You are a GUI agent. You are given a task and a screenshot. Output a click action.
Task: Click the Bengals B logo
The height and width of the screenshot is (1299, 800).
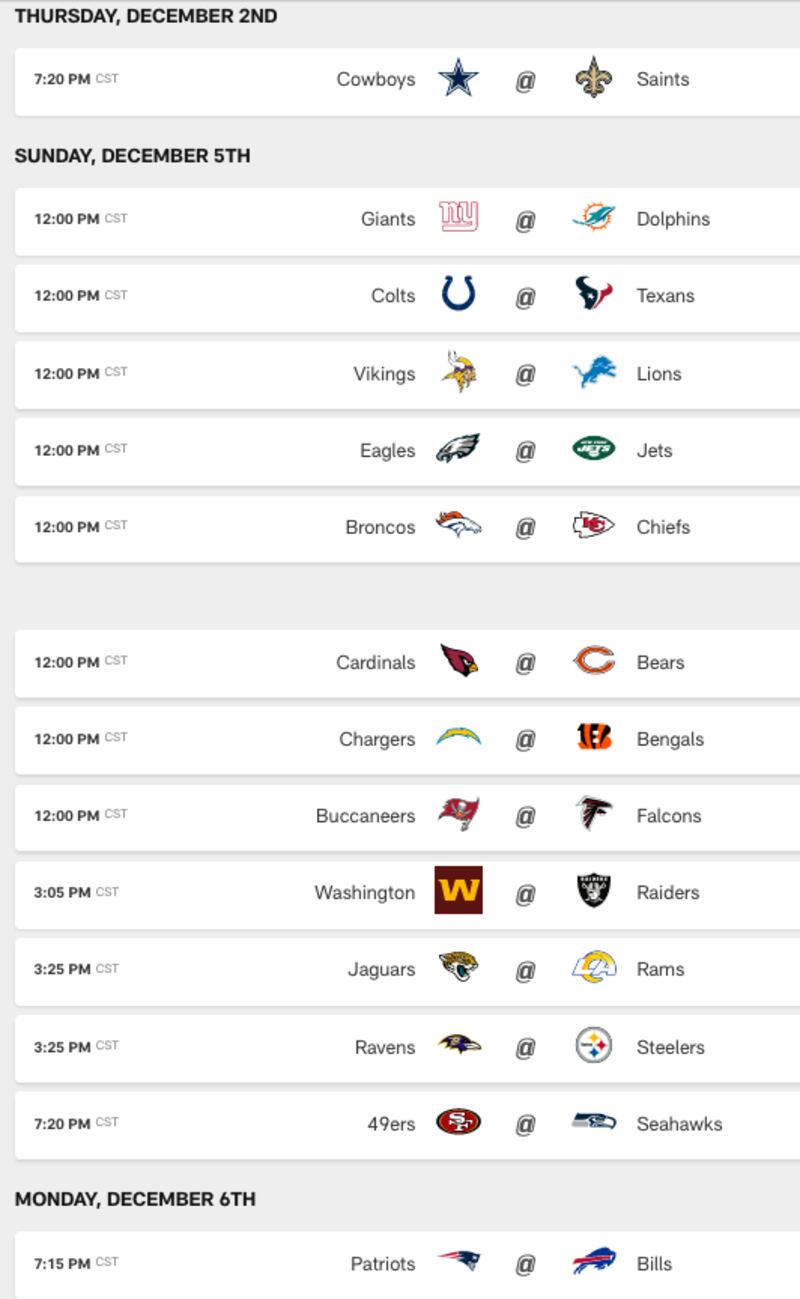pos(594,738)
